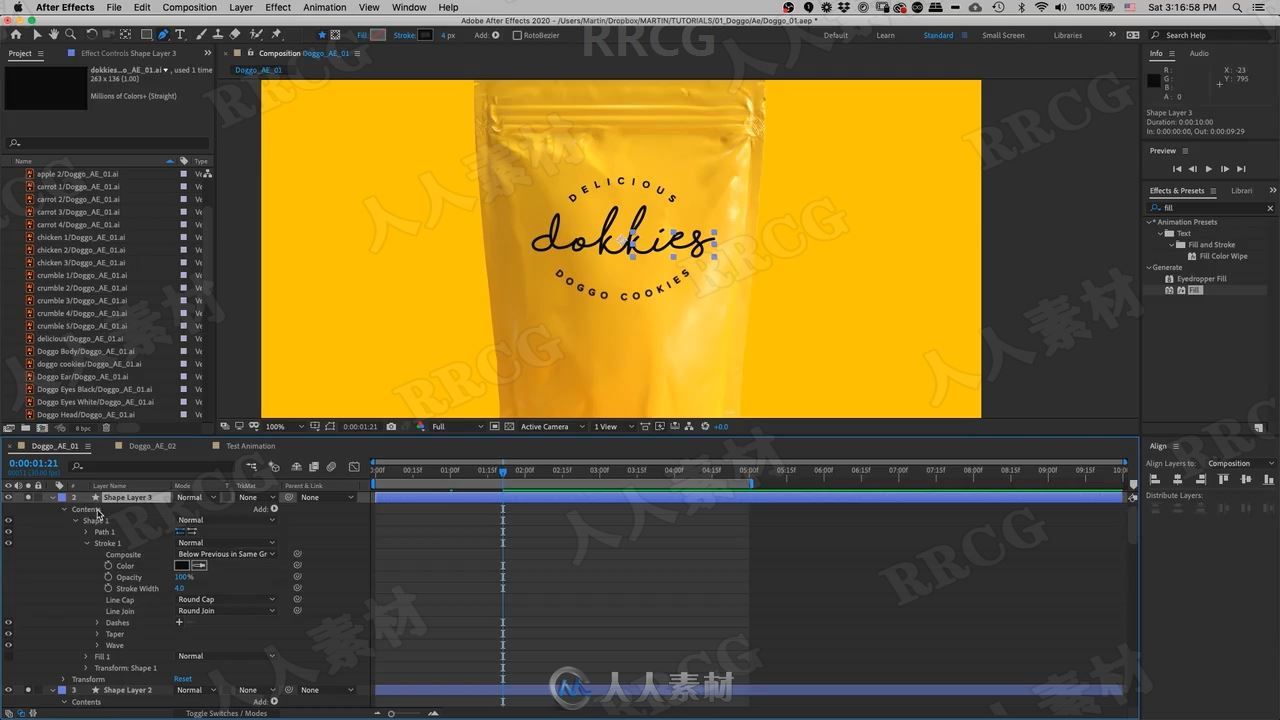
Task: Take a snapshot with camera icon
Action: (391, 427)
